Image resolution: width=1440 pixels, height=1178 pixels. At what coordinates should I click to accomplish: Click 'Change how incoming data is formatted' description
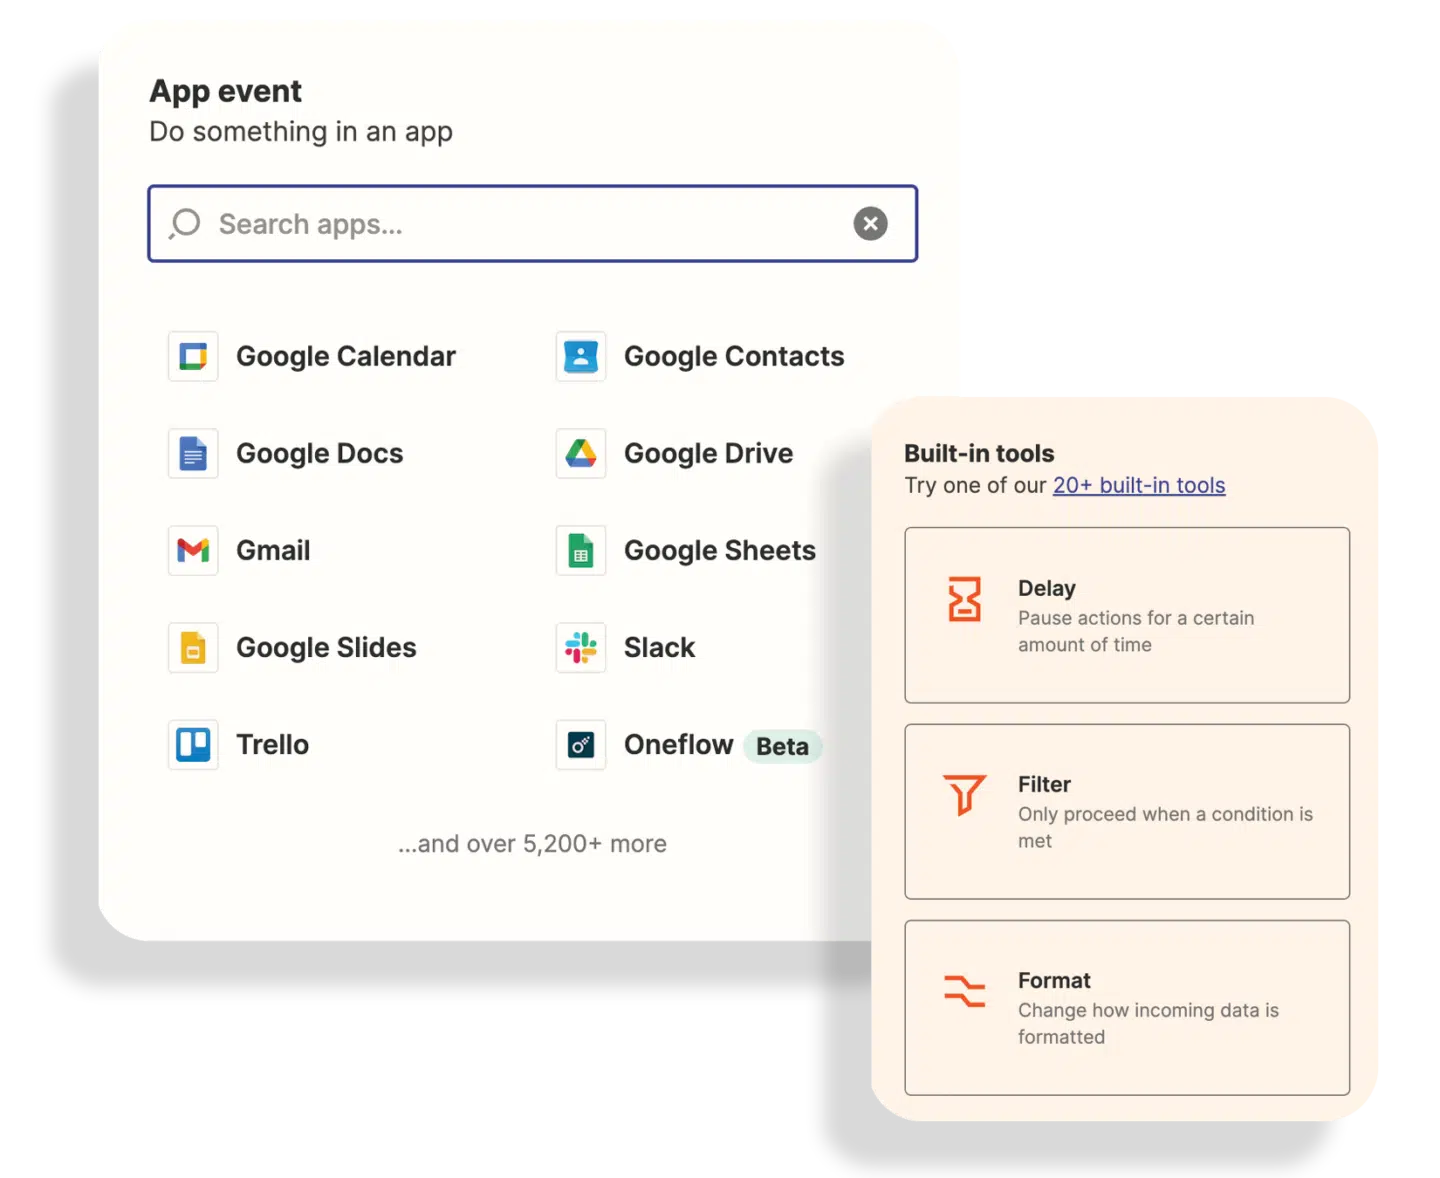point(1148,1023)
